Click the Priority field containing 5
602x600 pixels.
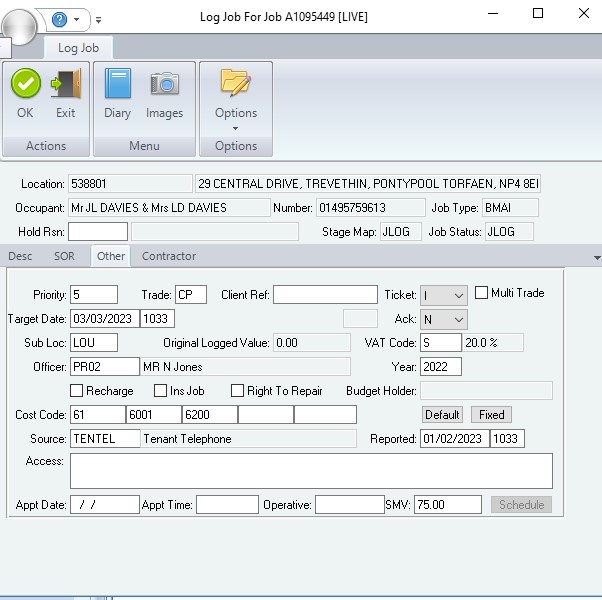coord(94,295)
